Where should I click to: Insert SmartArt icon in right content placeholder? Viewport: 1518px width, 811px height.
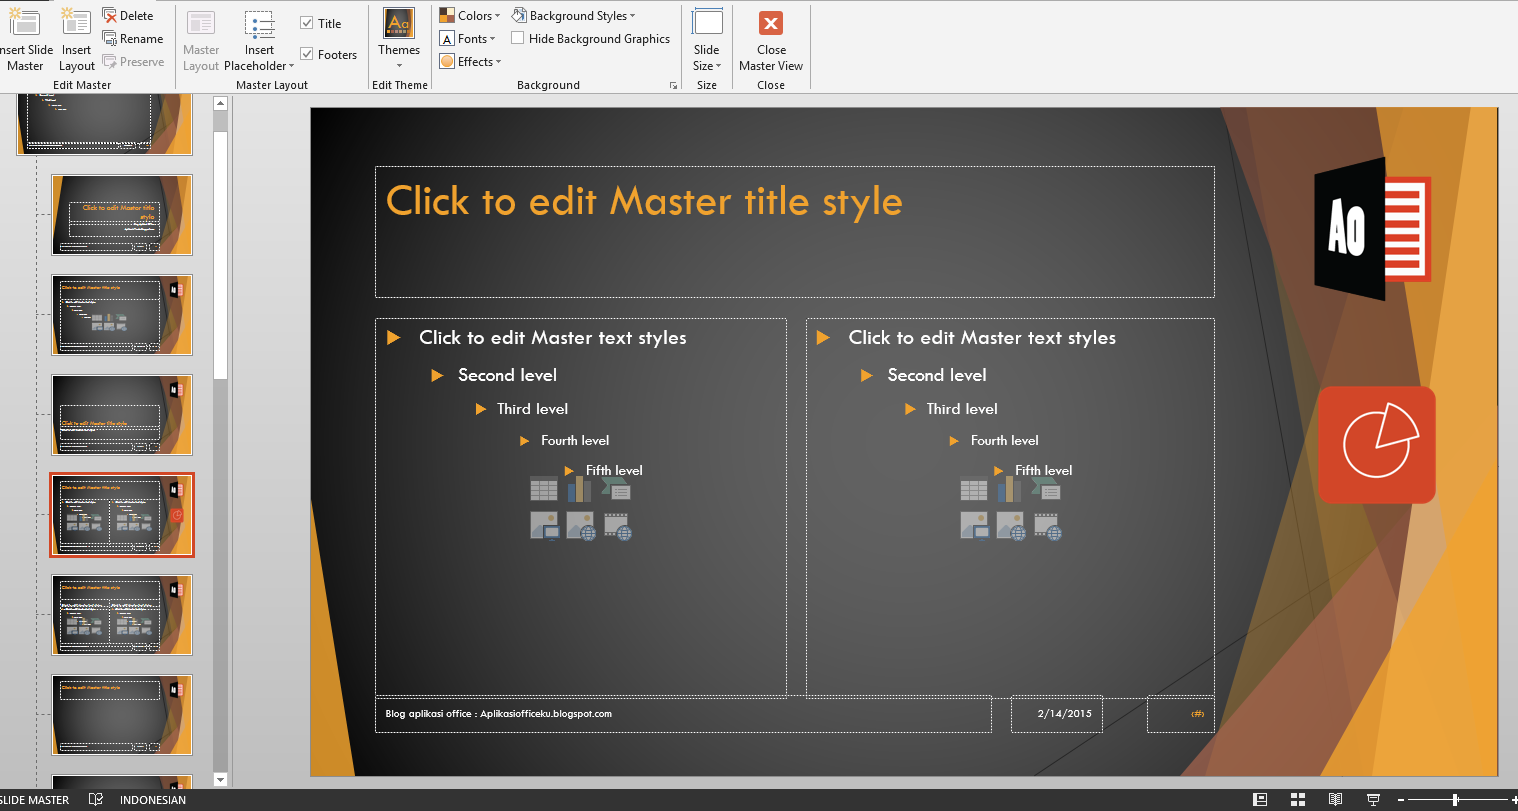(x=1046, y=489)
